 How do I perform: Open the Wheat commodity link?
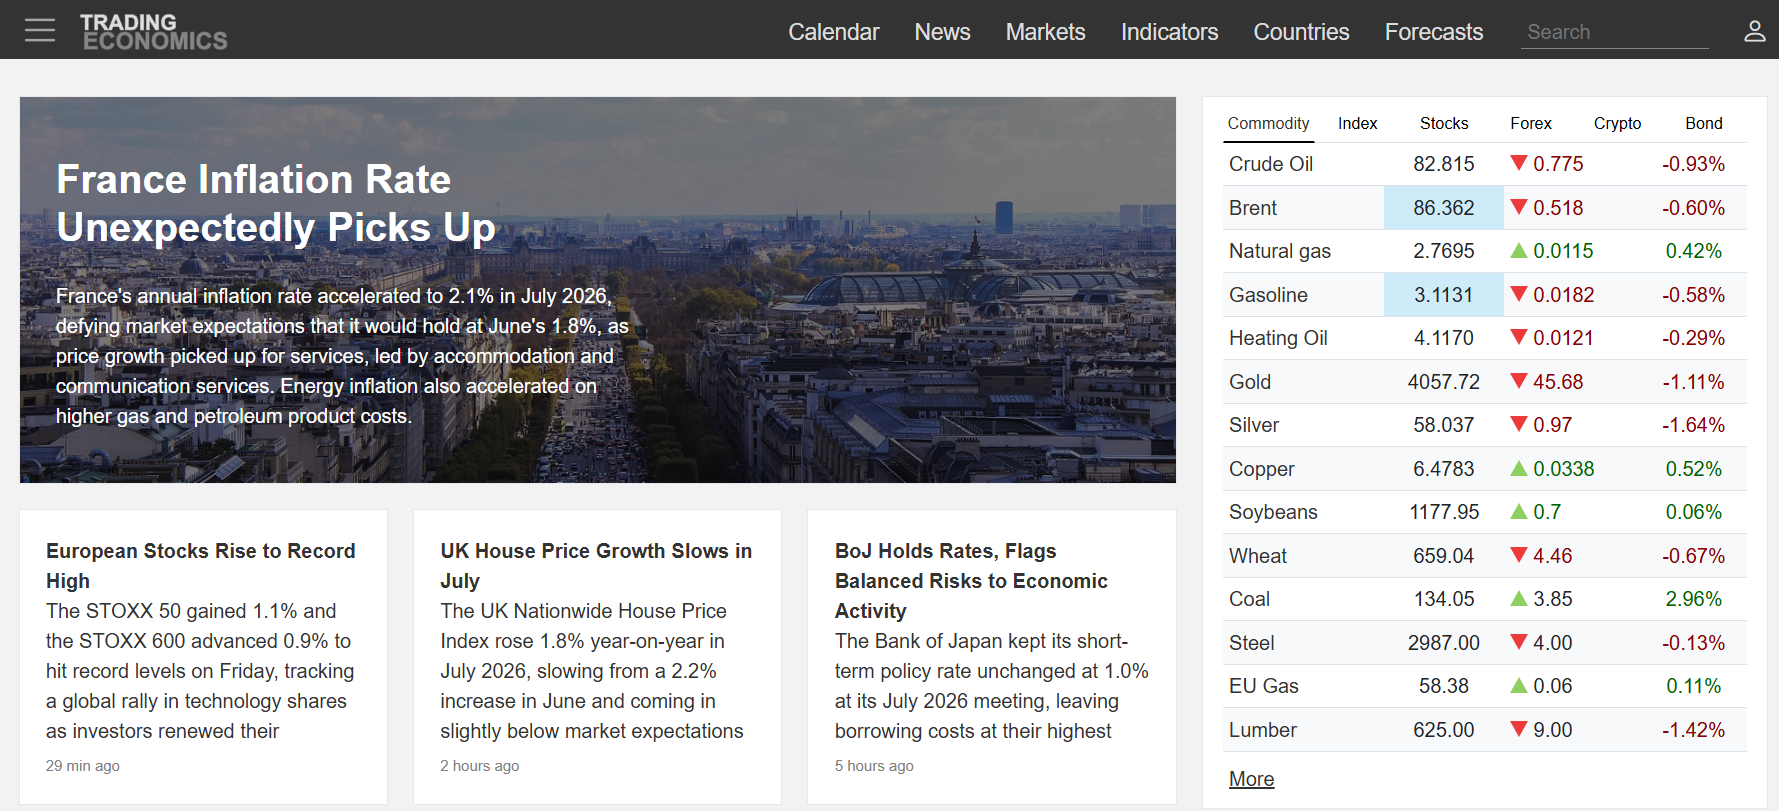tap(1258, 556)
